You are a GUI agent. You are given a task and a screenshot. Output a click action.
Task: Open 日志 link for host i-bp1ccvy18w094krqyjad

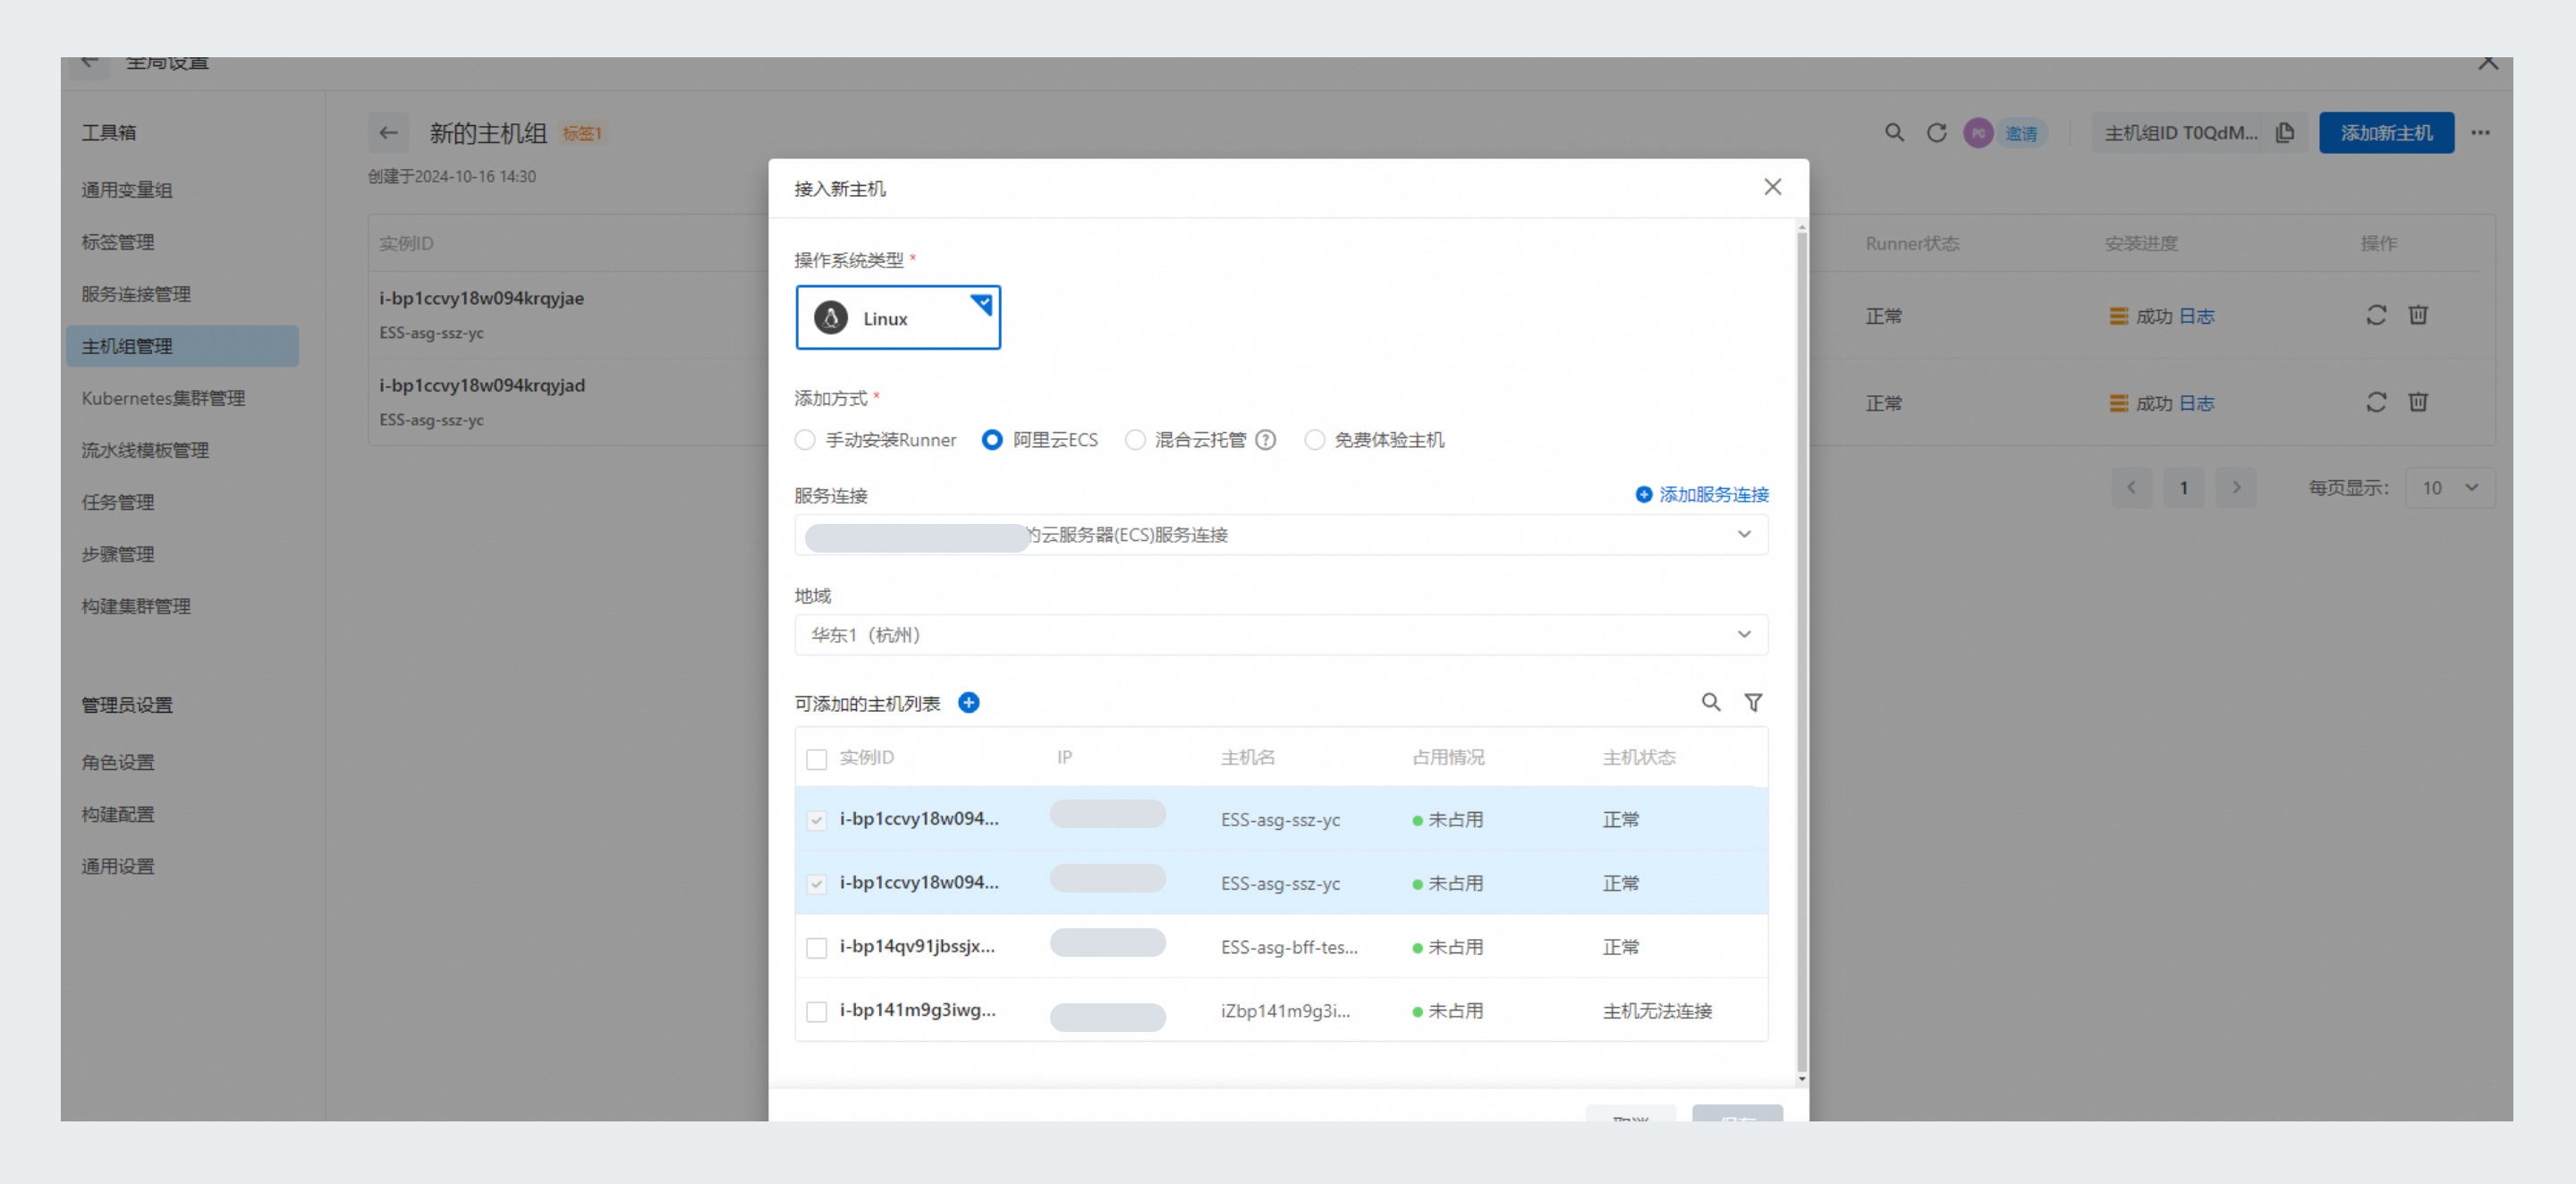click(2196, 403)
